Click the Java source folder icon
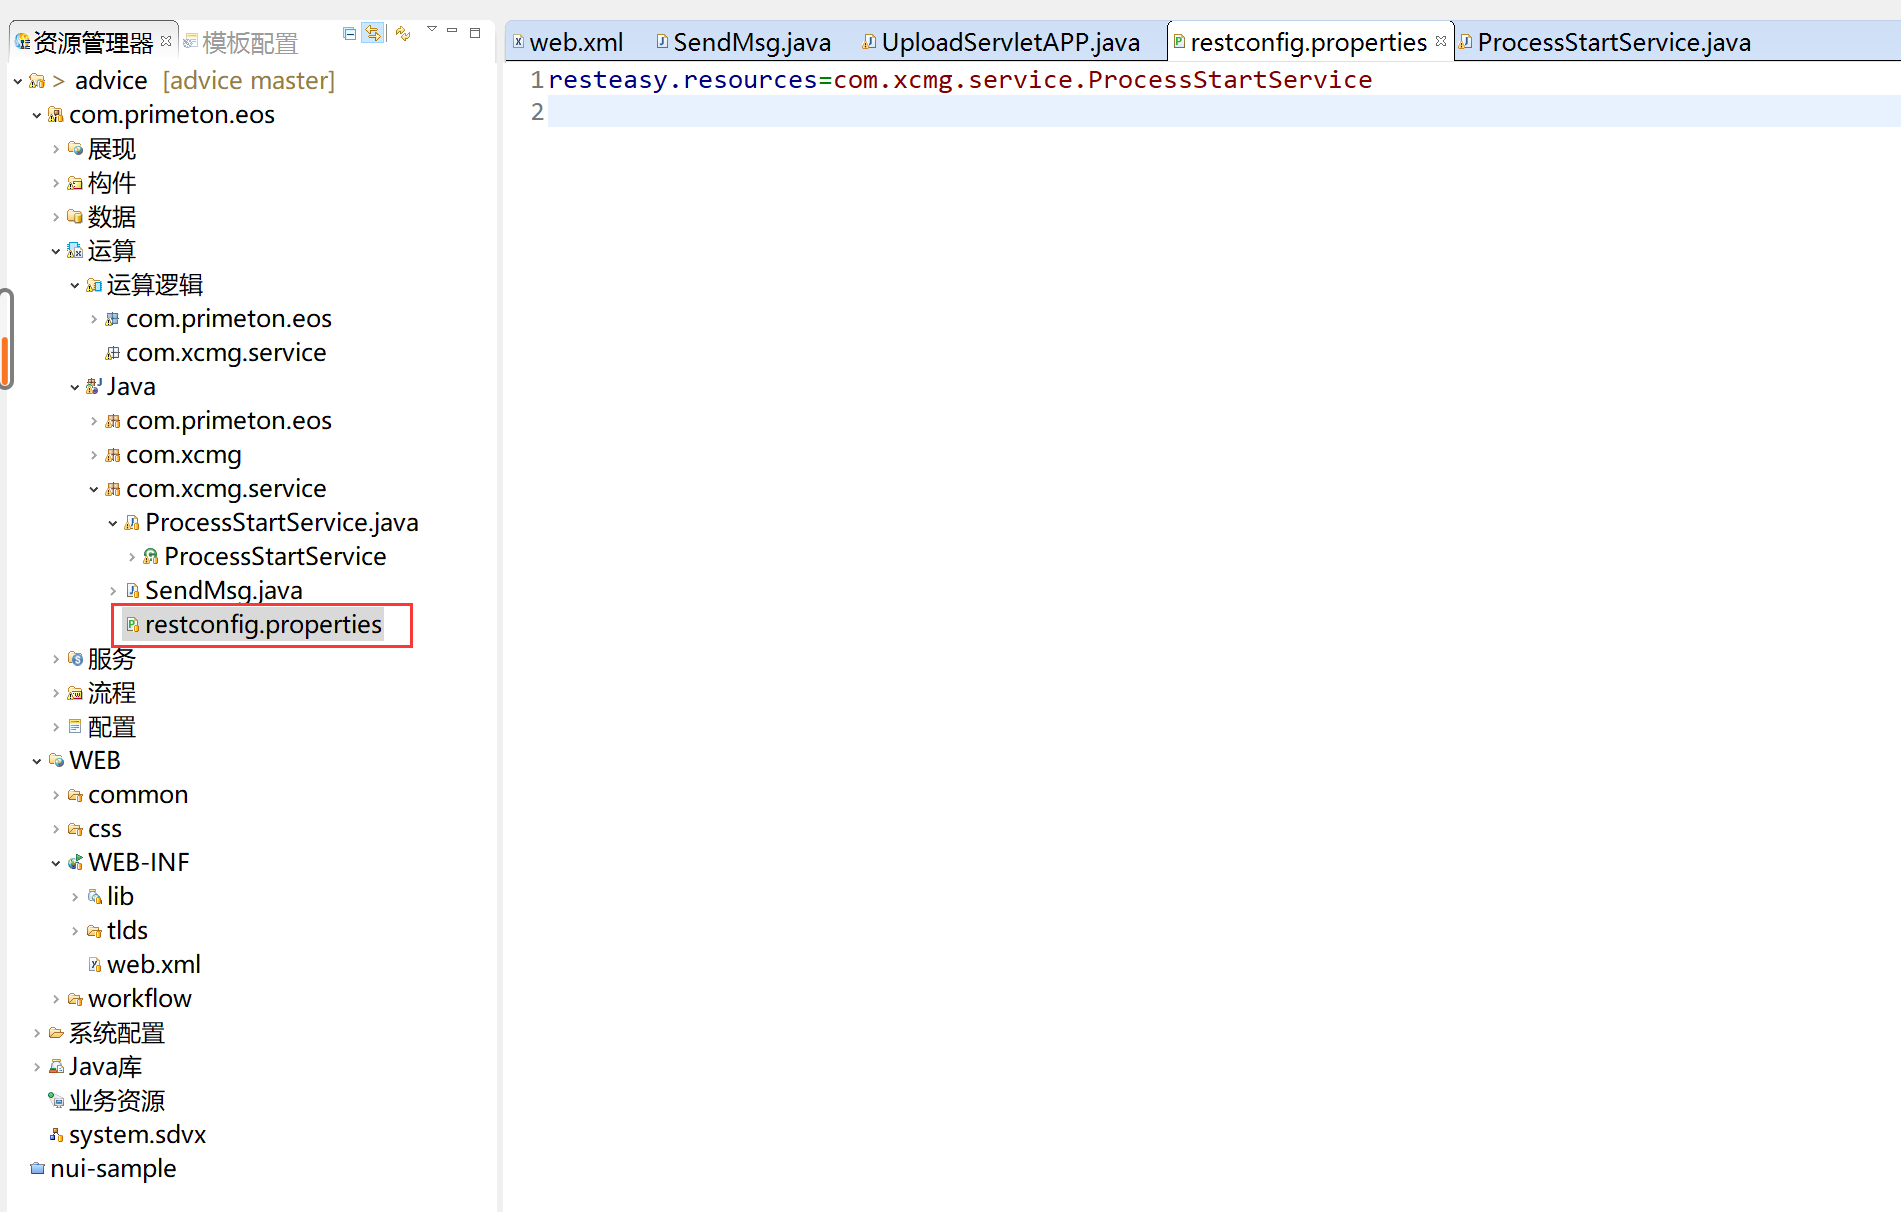This screenshot has height=1212, width=1901. click(94, 387)
